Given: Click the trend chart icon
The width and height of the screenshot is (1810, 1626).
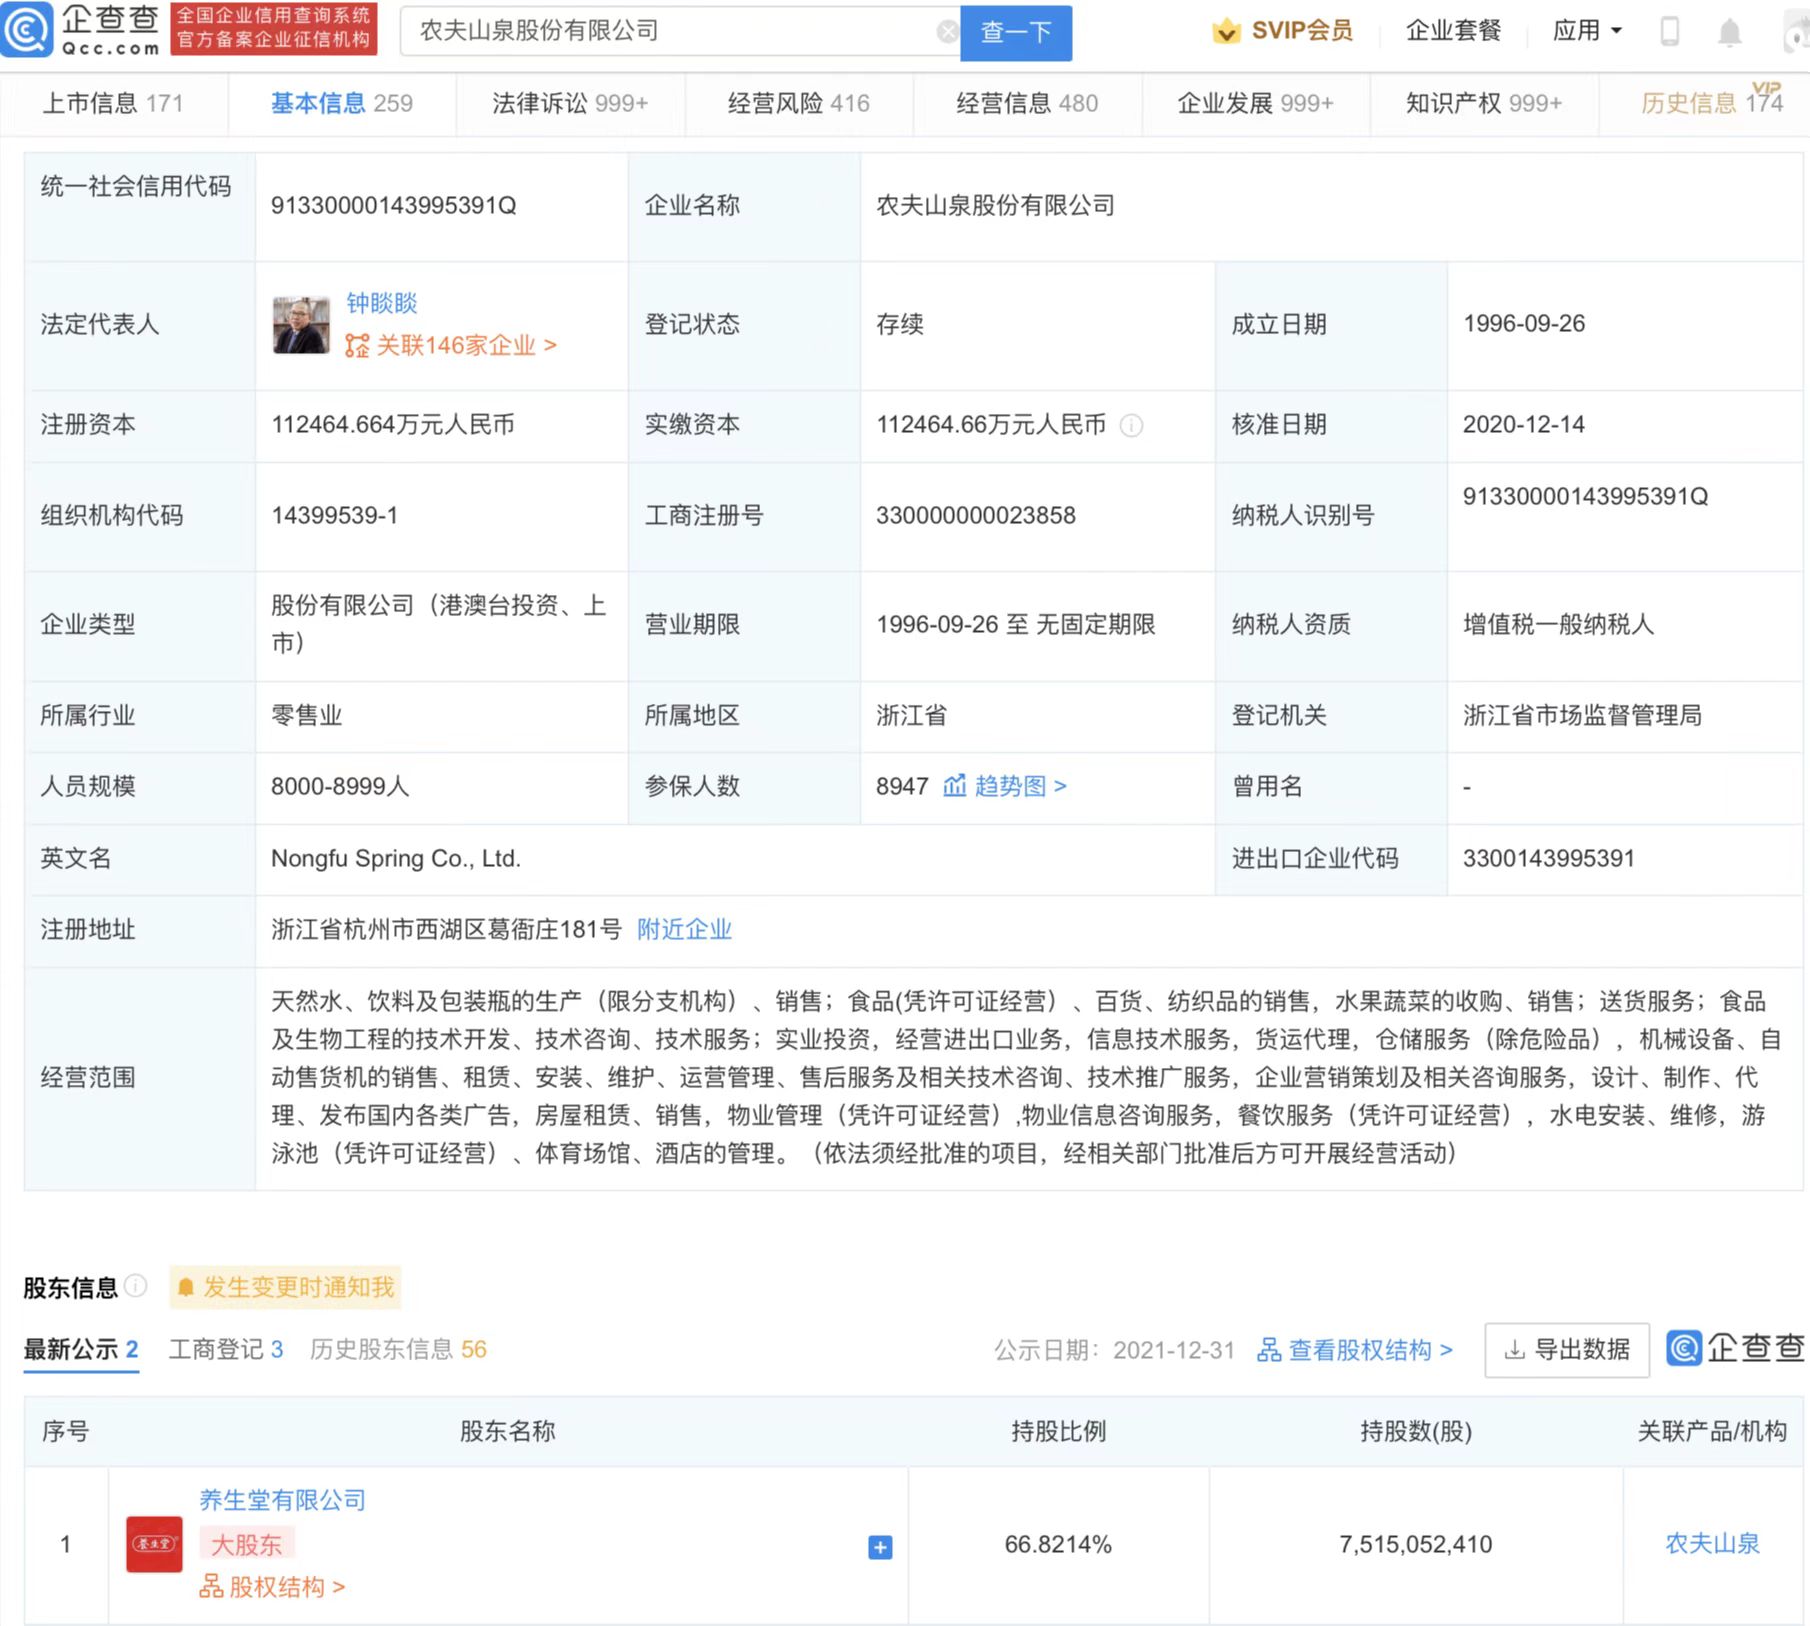Looking at the screenshot, I should pos(955,786).
